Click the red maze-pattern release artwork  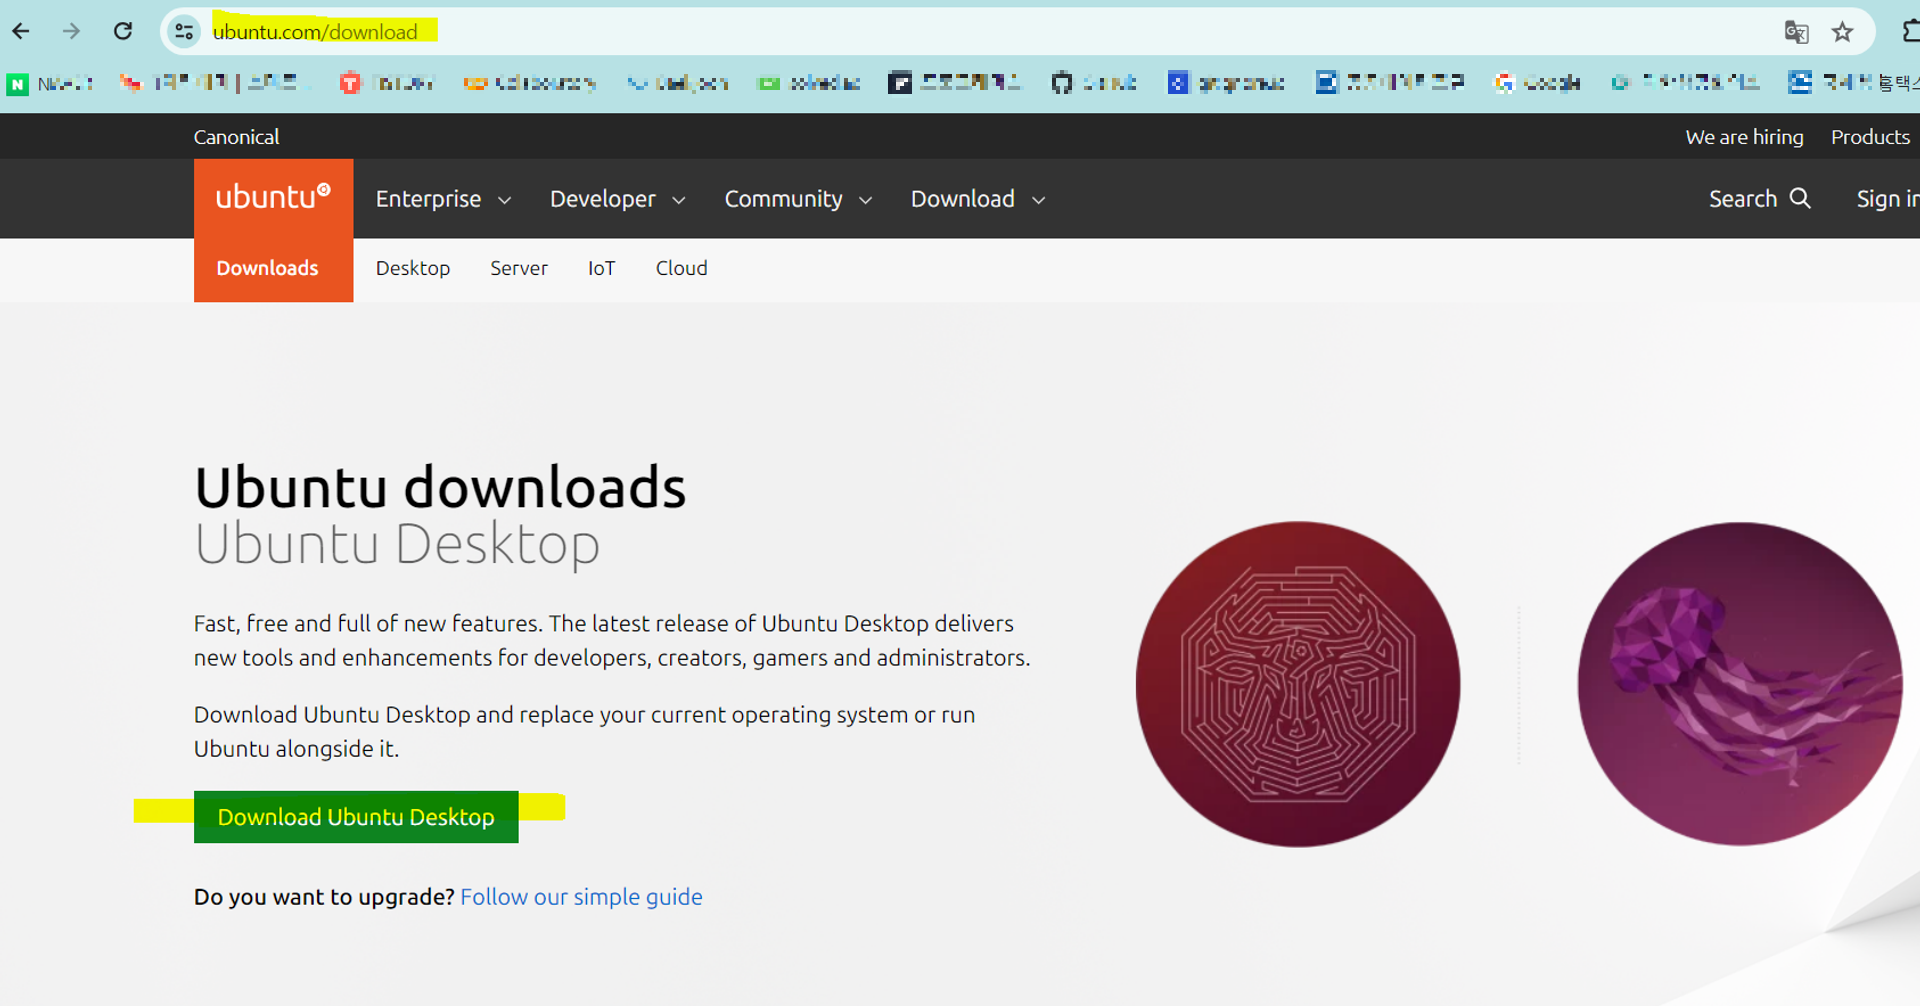tap(1297, 684)
